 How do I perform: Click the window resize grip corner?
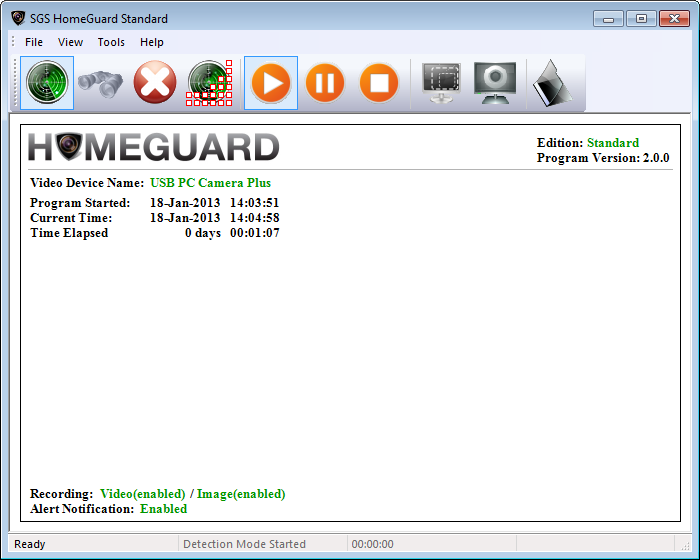pos(684,545)
